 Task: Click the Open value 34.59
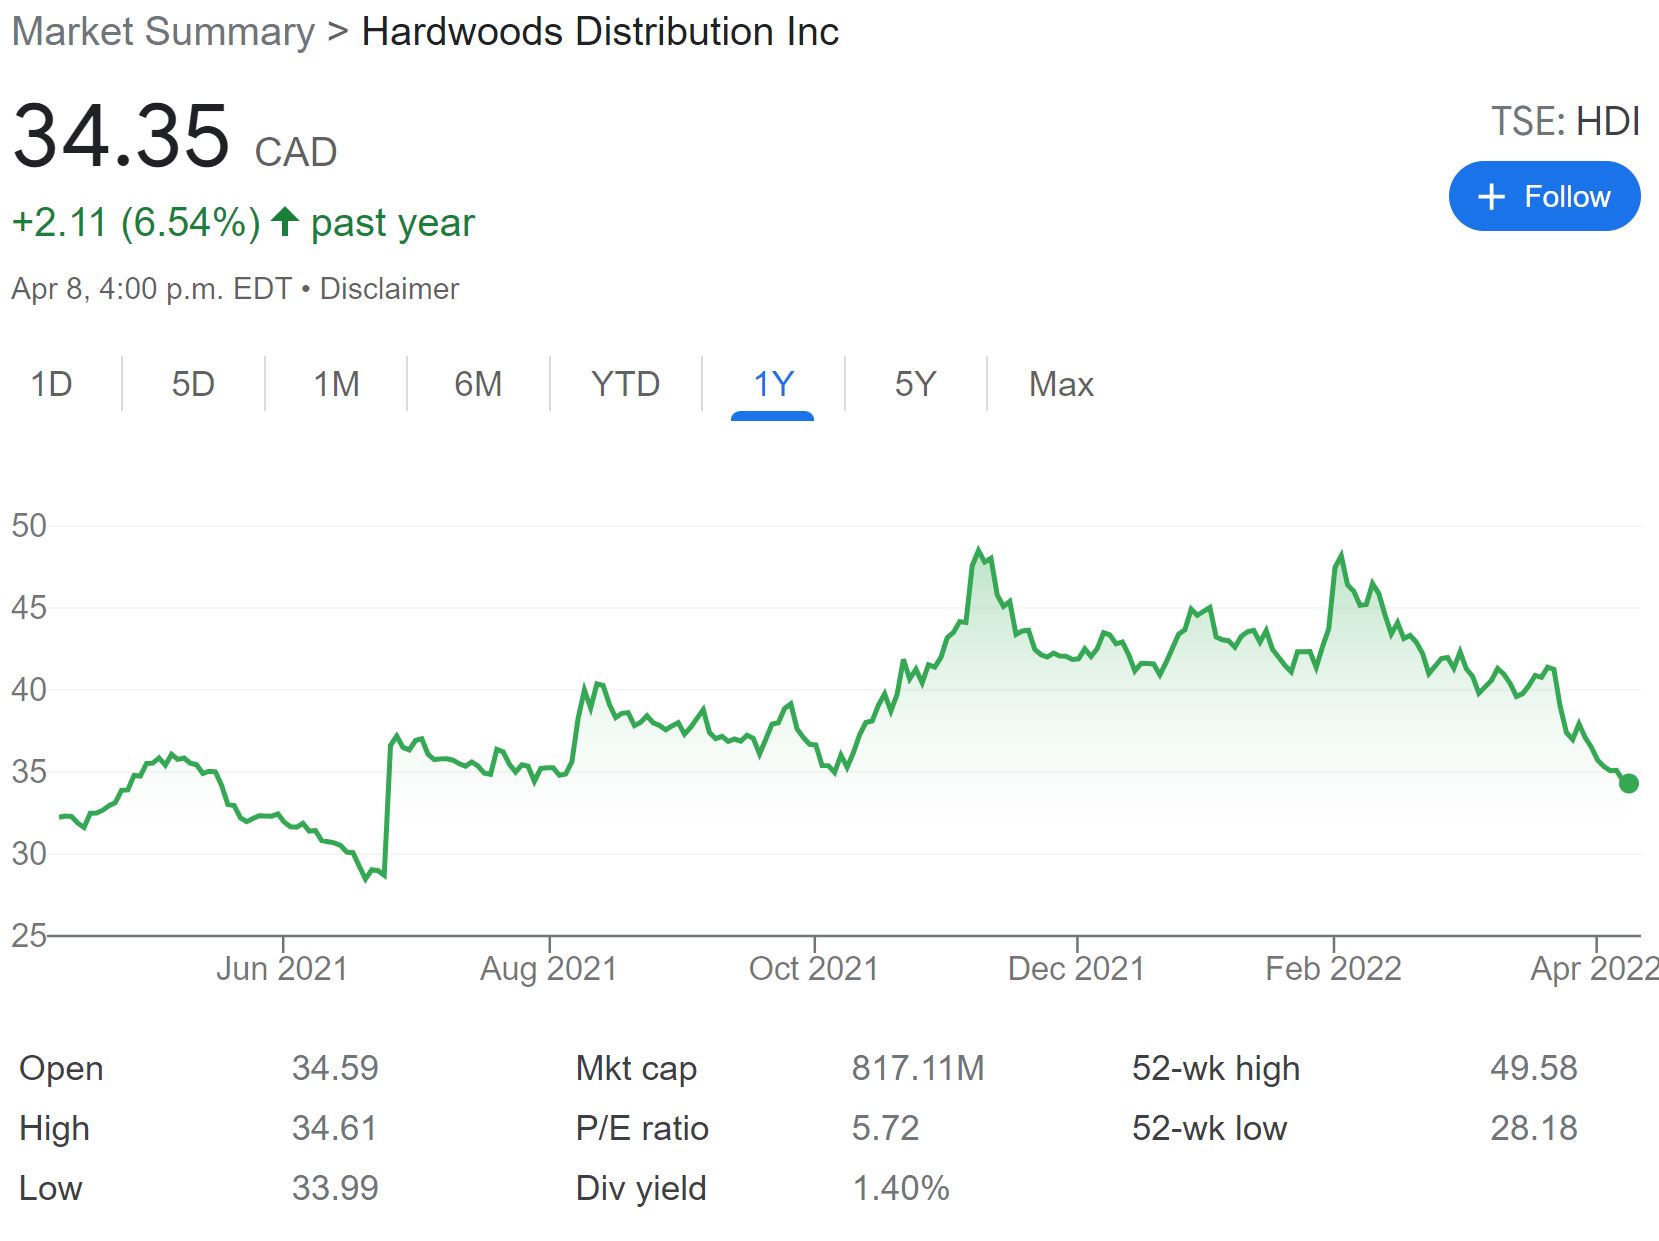(335, 1068)
